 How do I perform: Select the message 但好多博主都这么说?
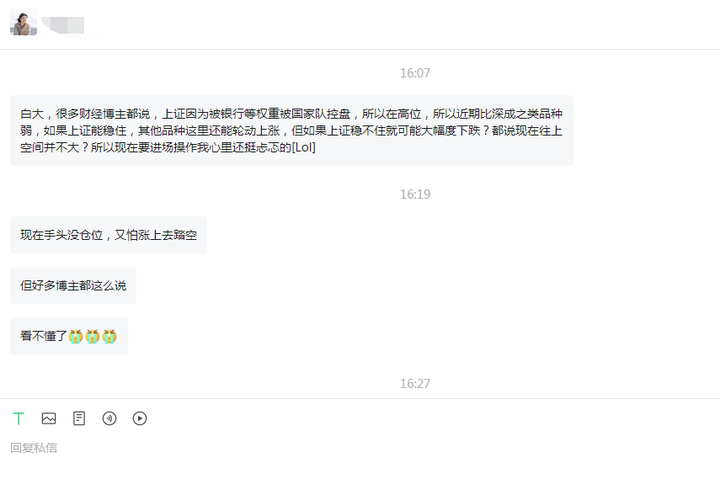coord(73,285)
